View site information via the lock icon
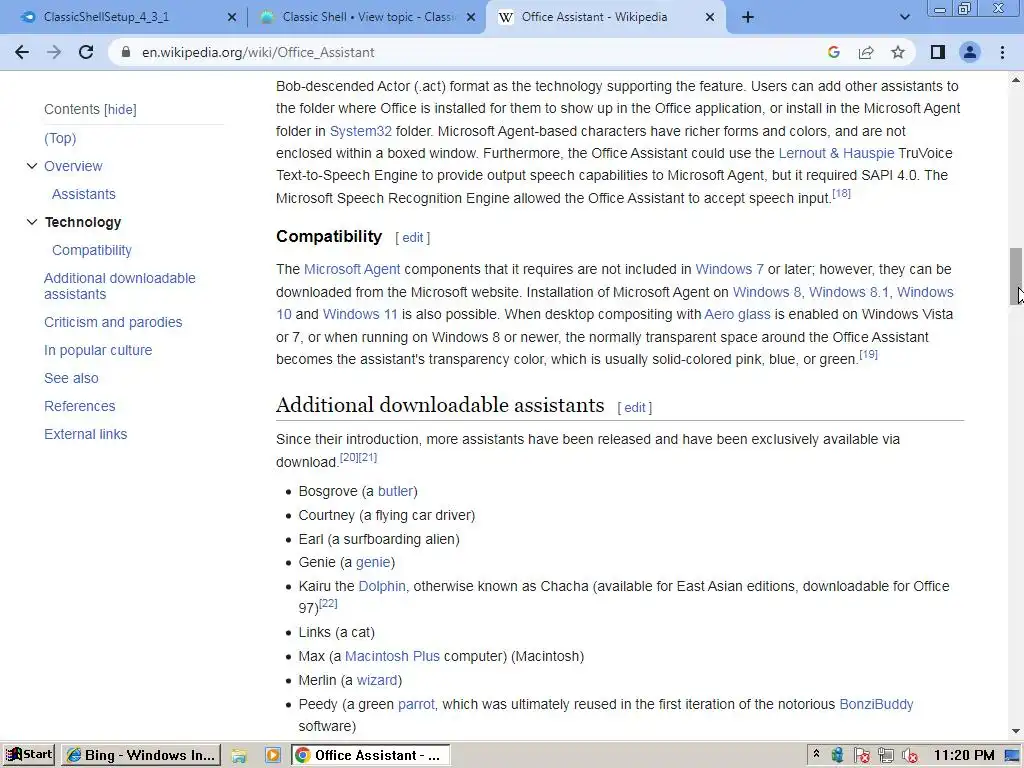The height and width of the screenshot is (768, 1024). [x=126, y=52]
